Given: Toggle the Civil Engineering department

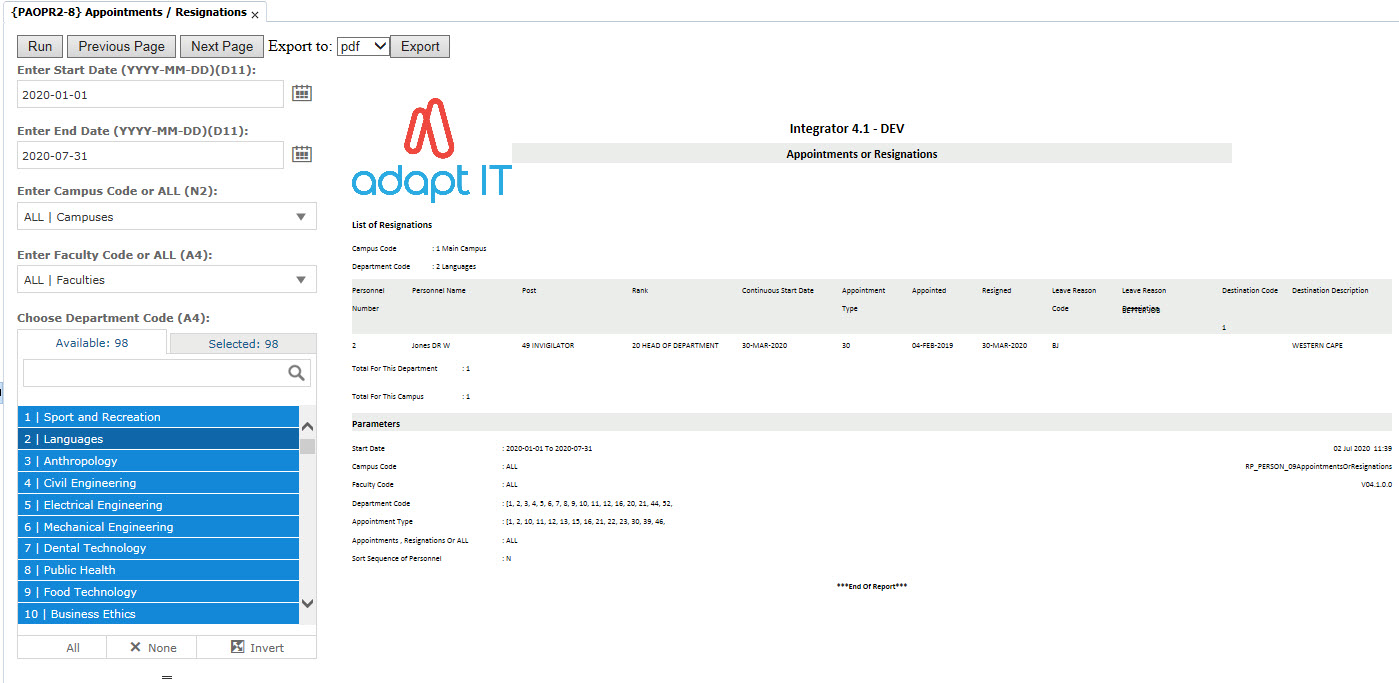Looking at the screenshot, I should 158,483.
